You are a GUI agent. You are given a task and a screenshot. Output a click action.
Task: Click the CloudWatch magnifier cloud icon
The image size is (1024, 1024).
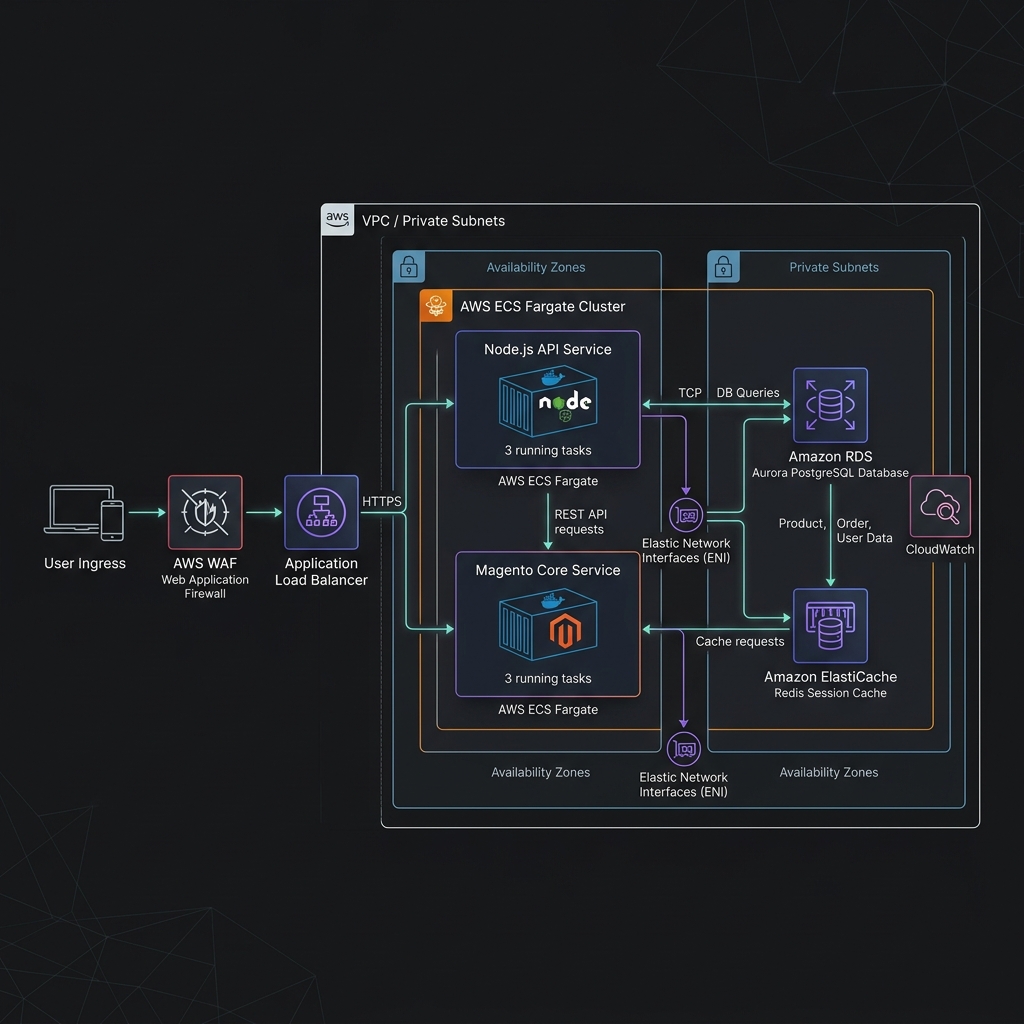[x=940, y=506]
